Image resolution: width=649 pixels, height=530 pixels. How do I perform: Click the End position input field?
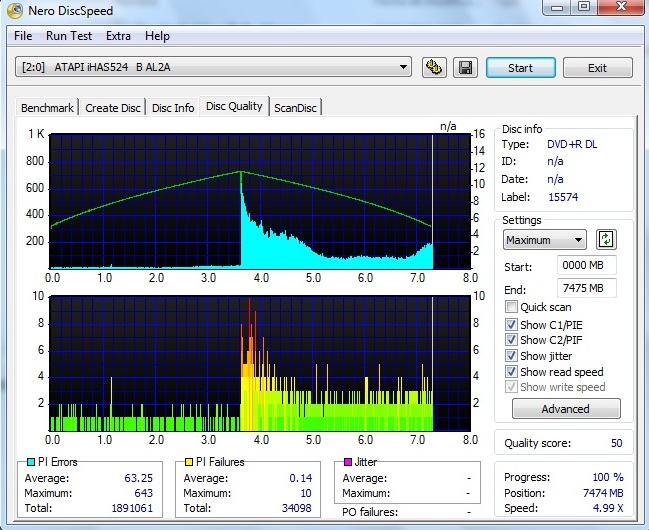pos(586,289)
